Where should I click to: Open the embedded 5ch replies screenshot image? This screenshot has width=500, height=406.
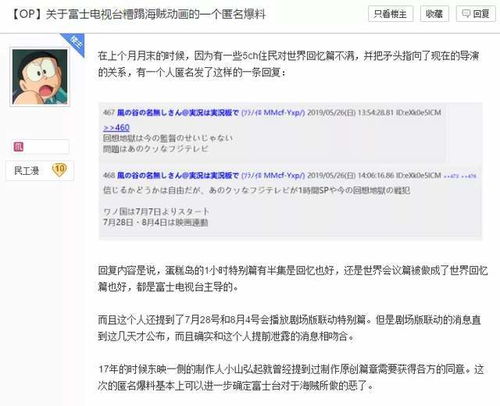point(290,171)
